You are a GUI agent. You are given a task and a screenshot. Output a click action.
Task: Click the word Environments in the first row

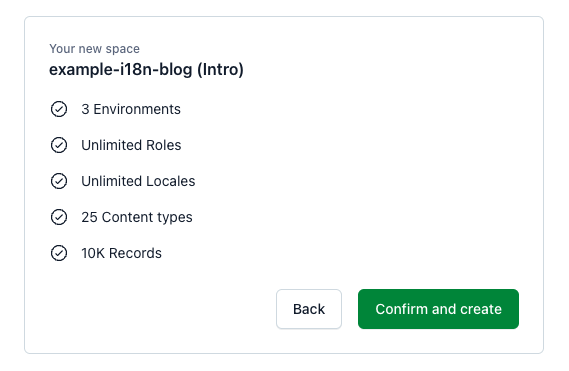(137, 109)
